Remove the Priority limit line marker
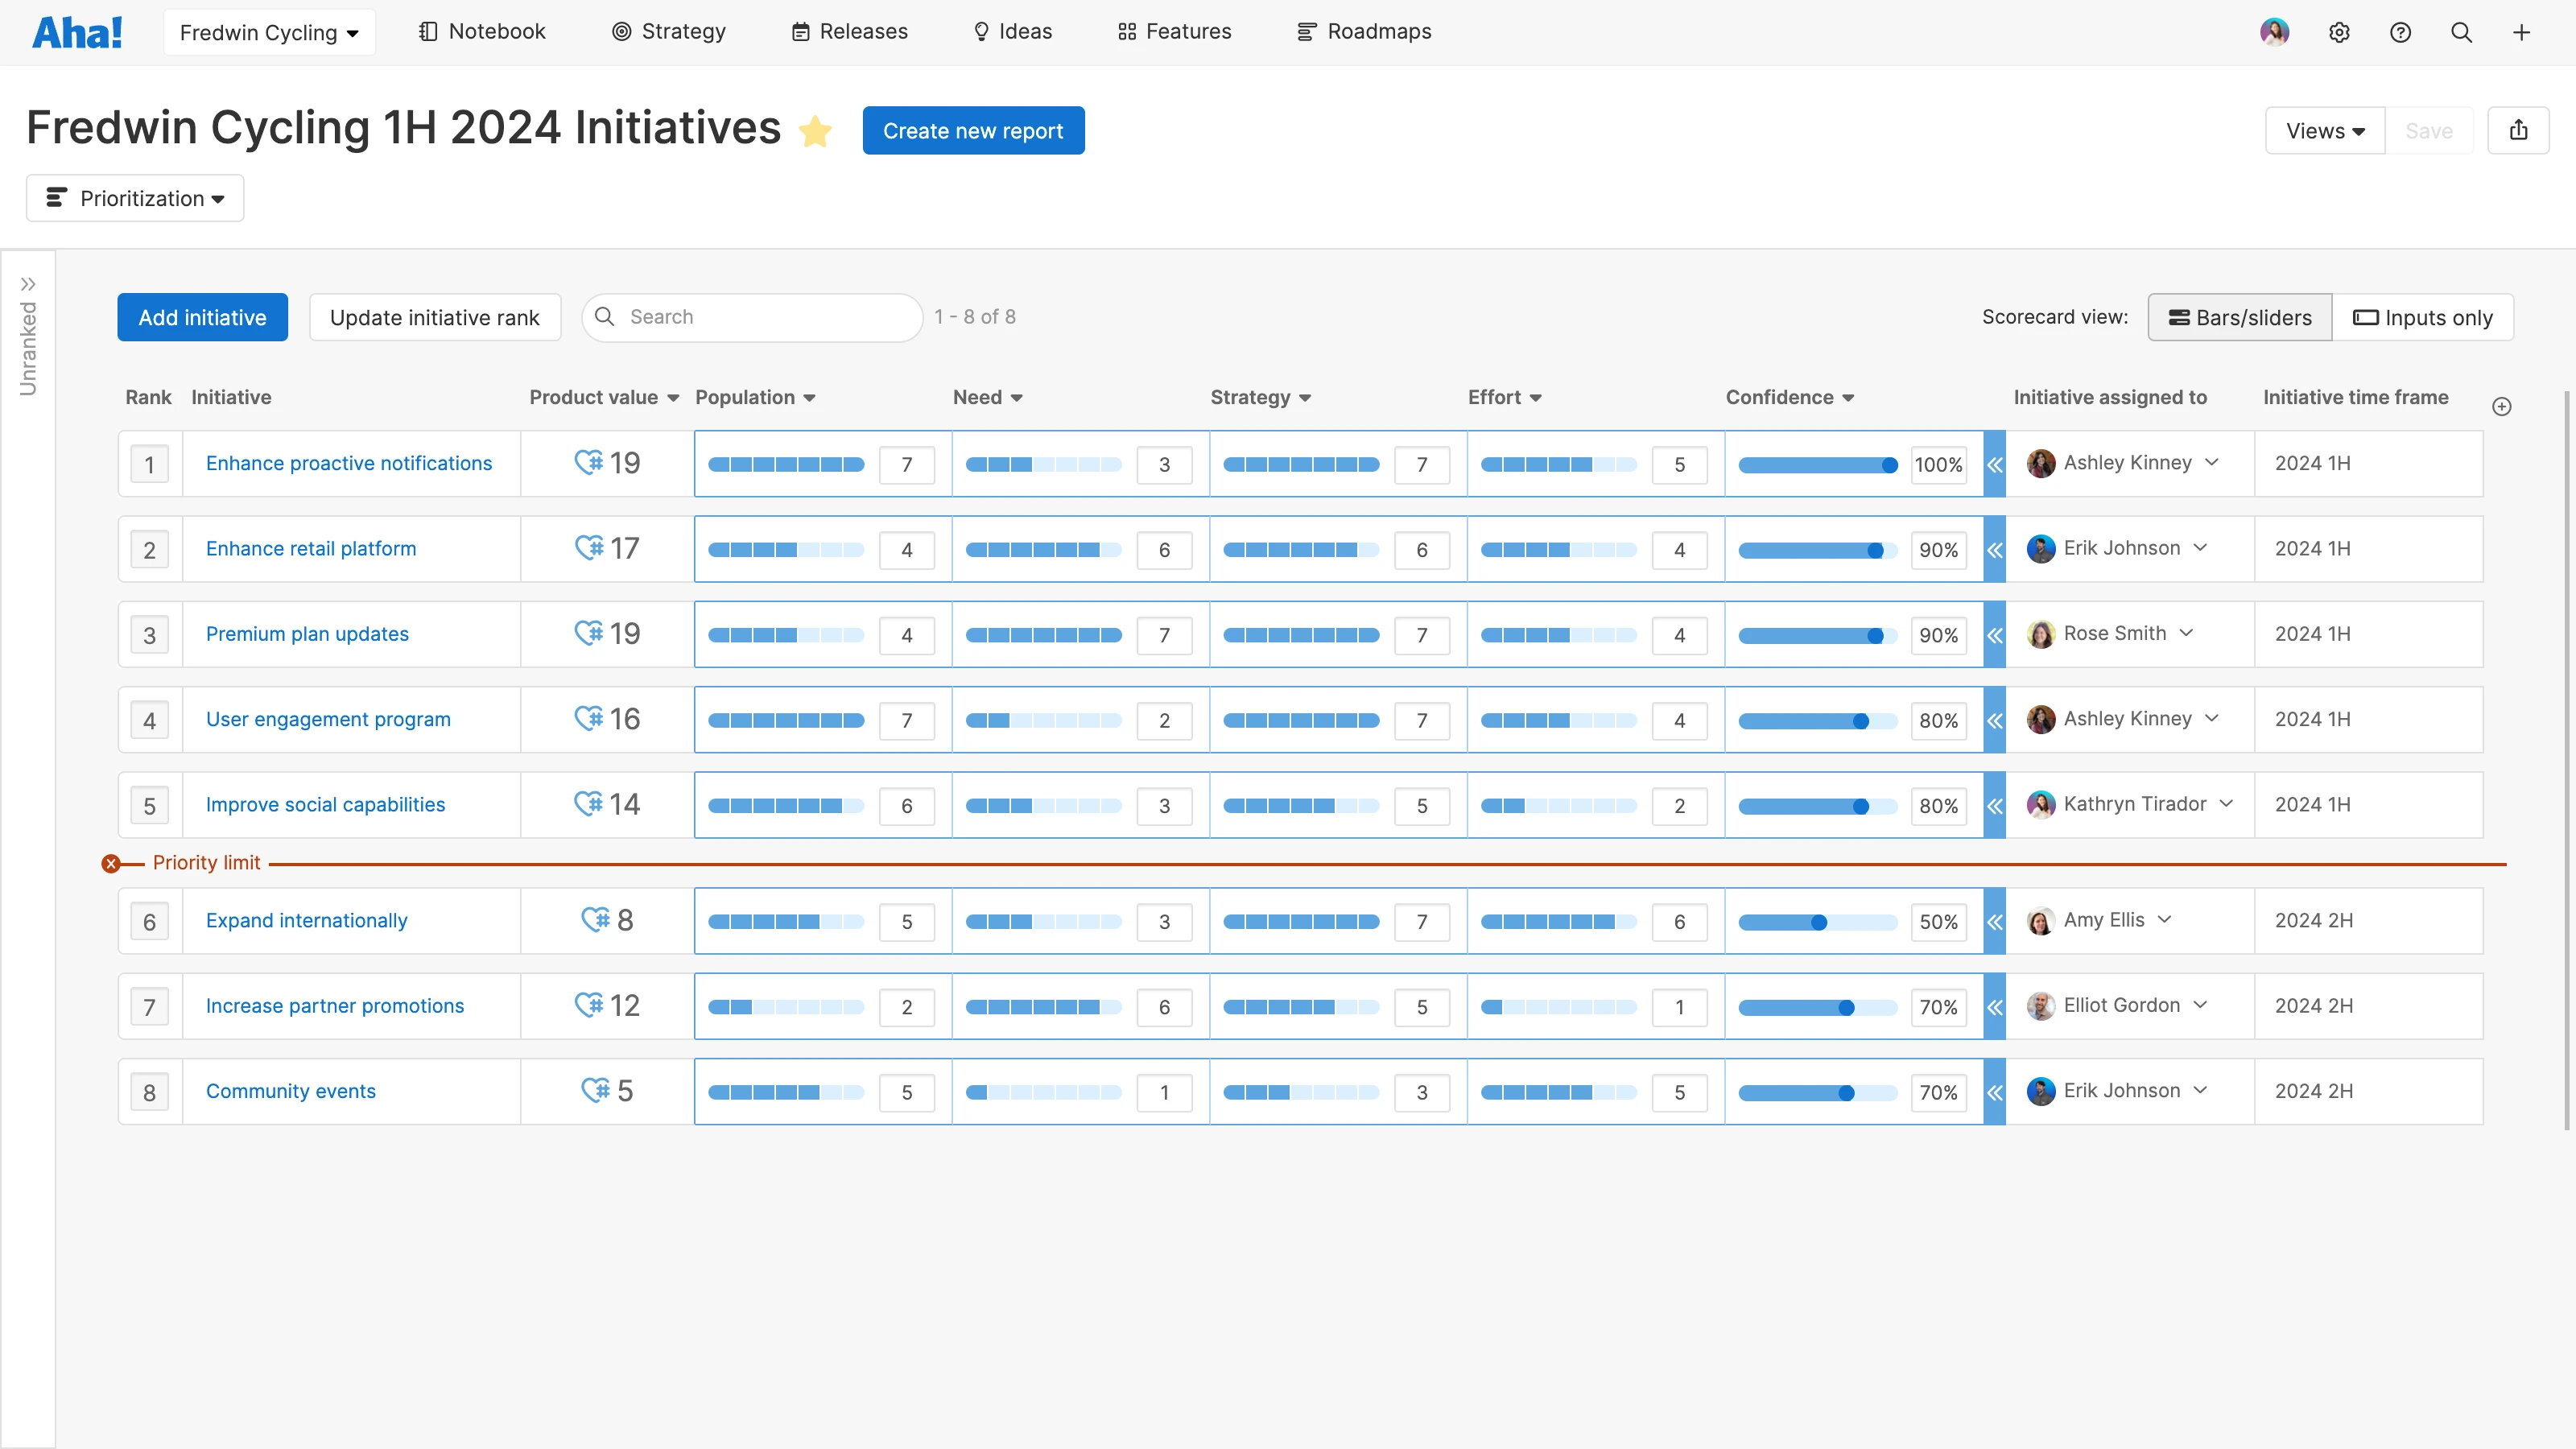 [x=111, y=863]
